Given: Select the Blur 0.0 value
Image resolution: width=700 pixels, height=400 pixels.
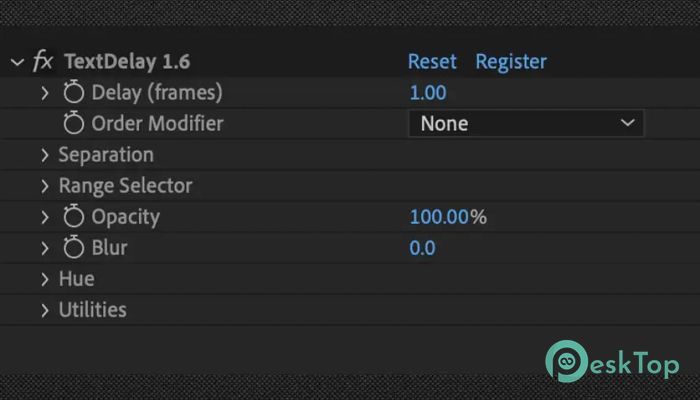Looking at the screenshot, I should 422,248.
